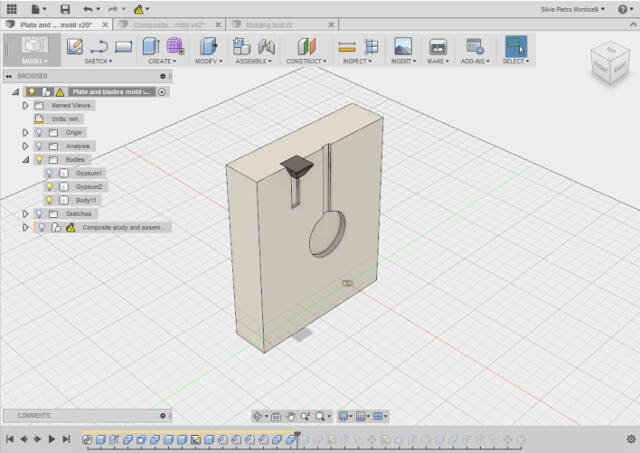The height and width of the screenshot is (453, 640).
Task: Show Sketches folder via its light bulb
Action: pyautogui.click(x=39, y=213)
